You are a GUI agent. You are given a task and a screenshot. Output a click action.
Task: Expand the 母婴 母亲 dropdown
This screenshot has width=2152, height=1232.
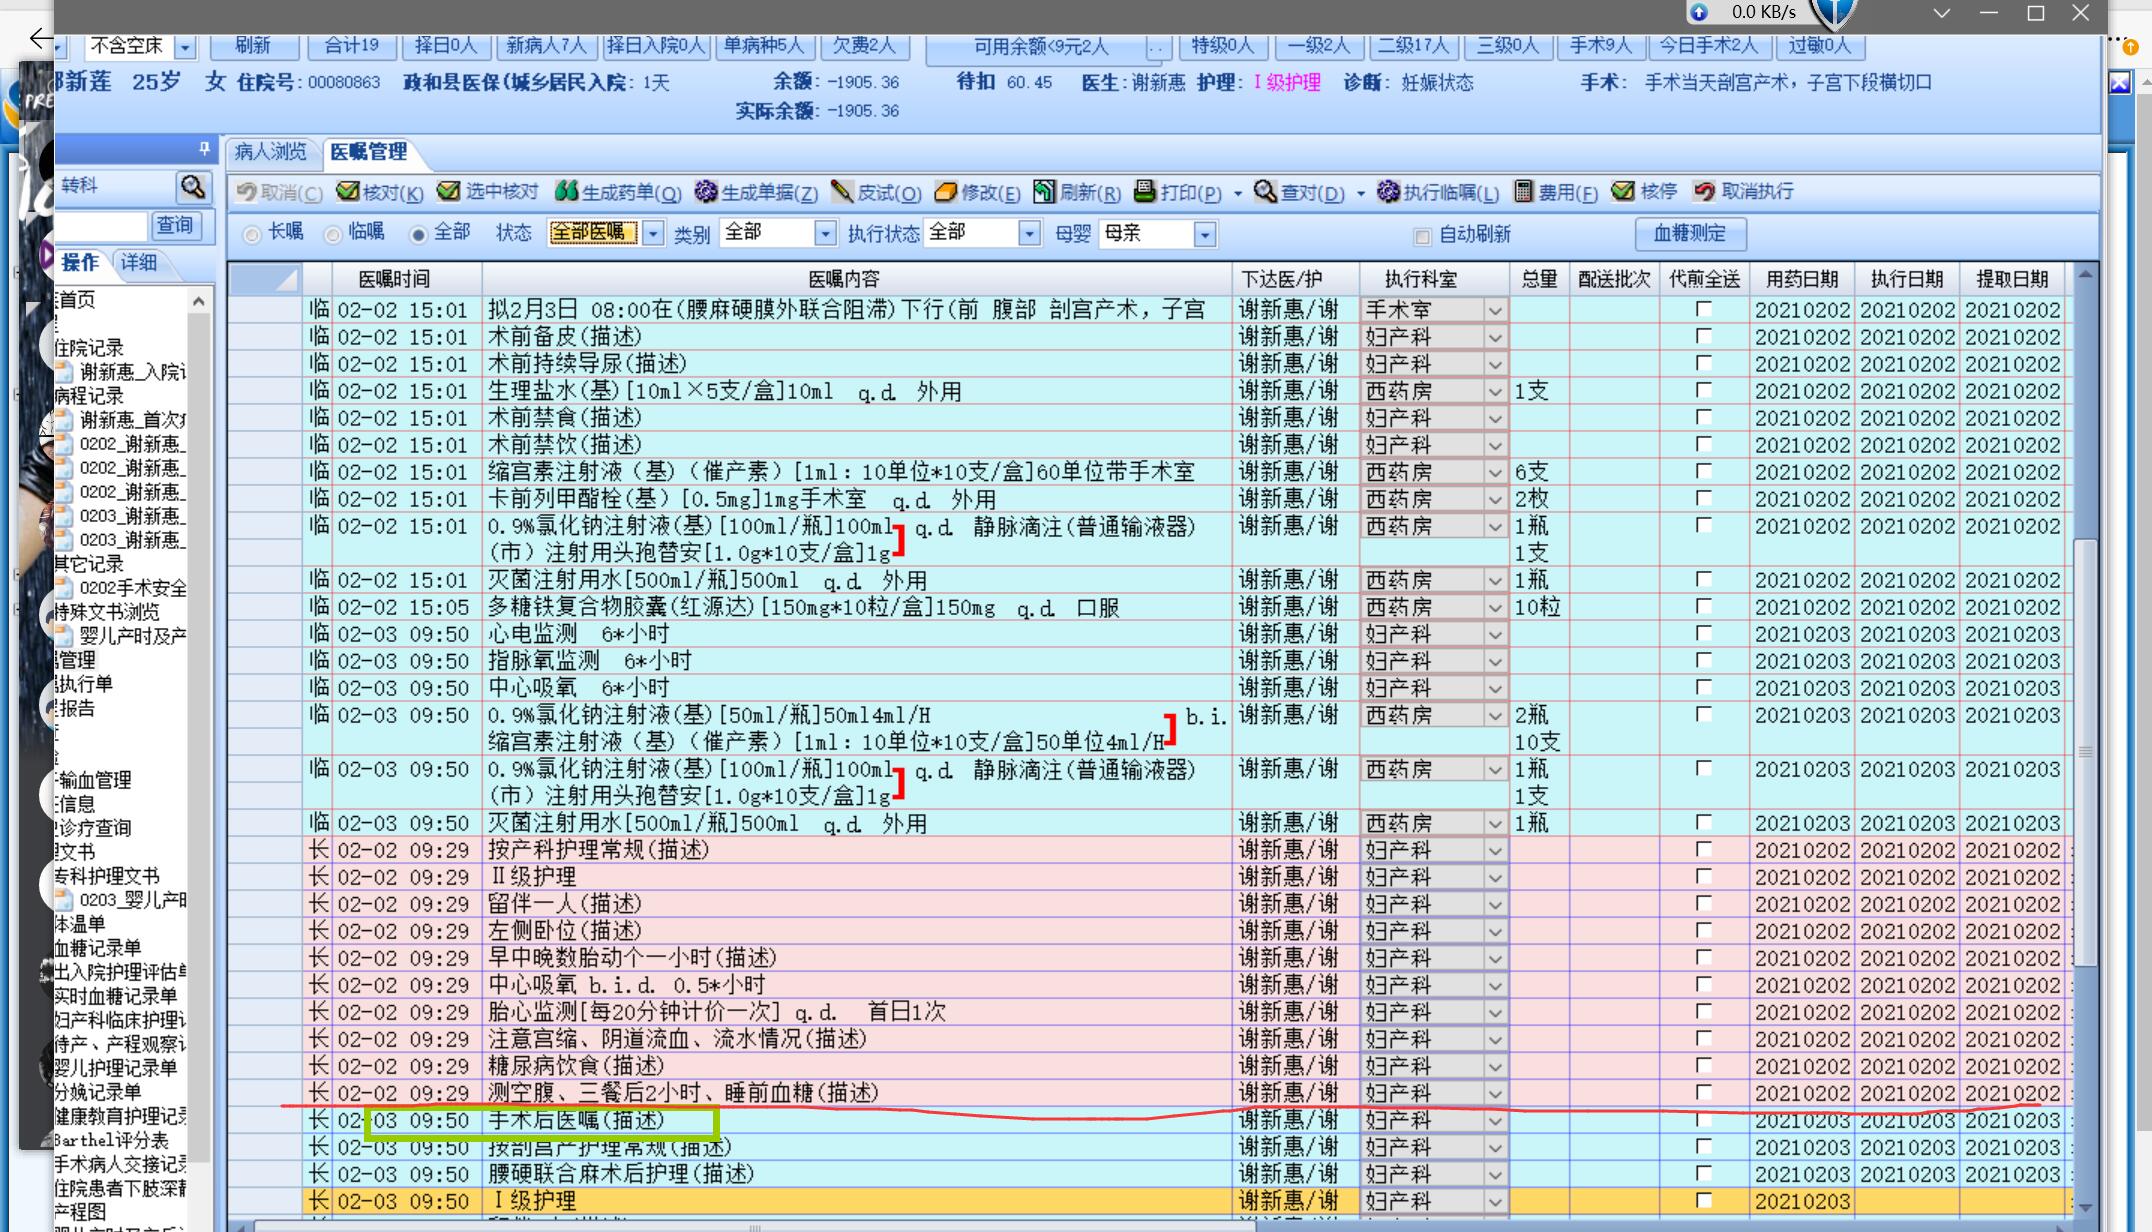1205,234
